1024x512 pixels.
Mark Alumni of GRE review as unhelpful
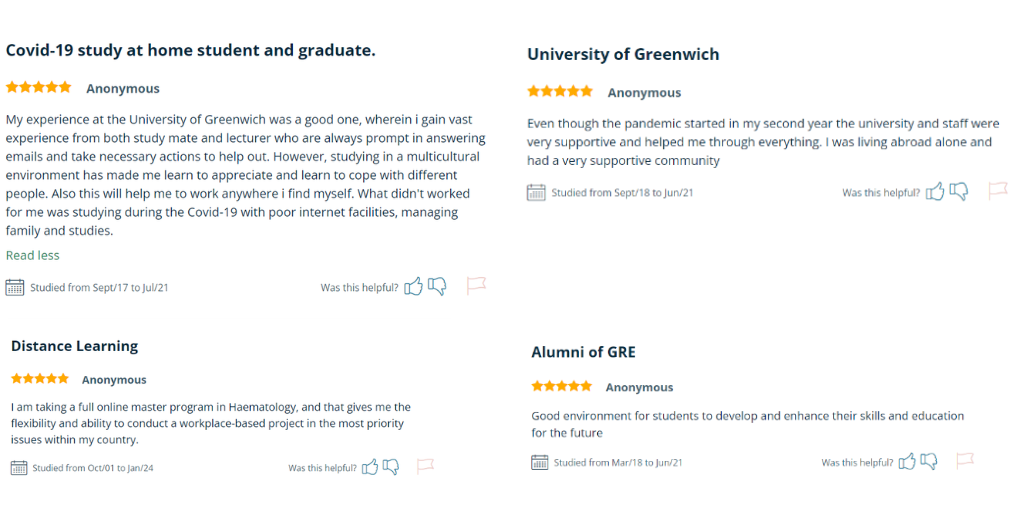coord(929,461)
